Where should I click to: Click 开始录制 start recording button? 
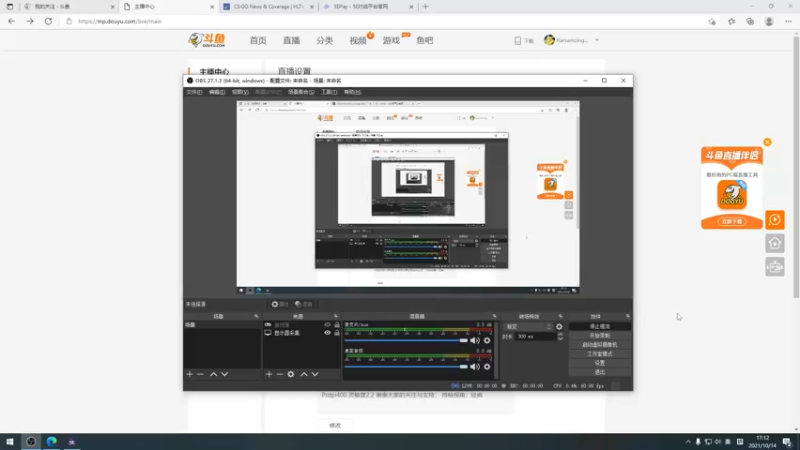tap(599, 335)
